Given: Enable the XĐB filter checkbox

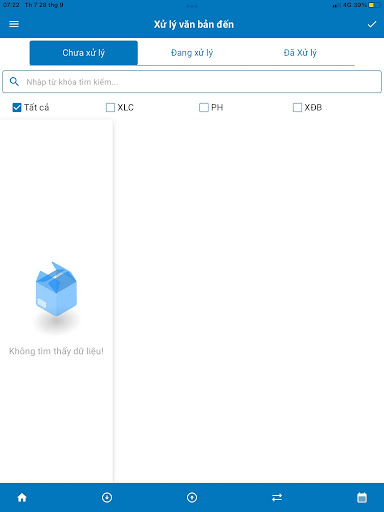Looking at the screenshot, I should click(x=297, y=107).
